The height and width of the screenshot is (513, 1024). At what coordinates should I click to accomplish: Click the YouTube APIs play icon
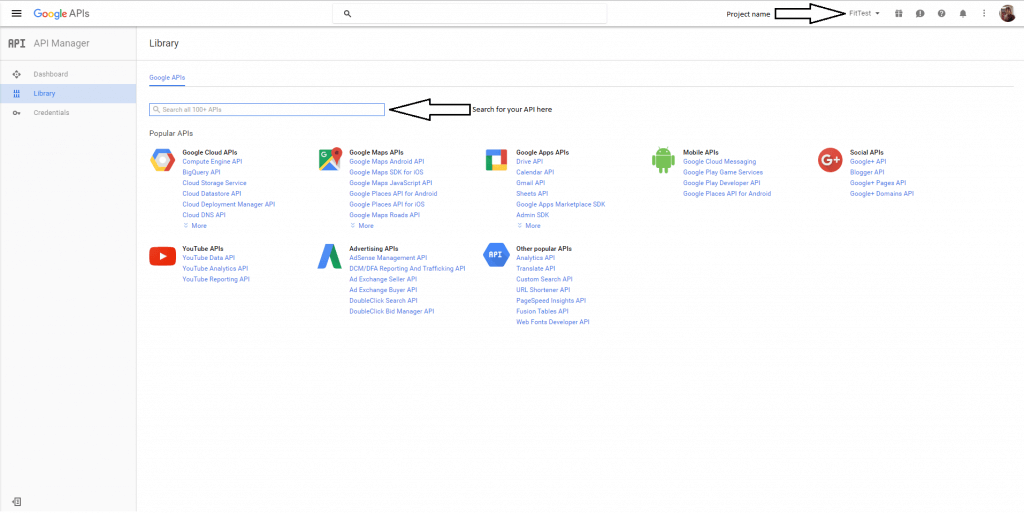(x=163, y=256)
